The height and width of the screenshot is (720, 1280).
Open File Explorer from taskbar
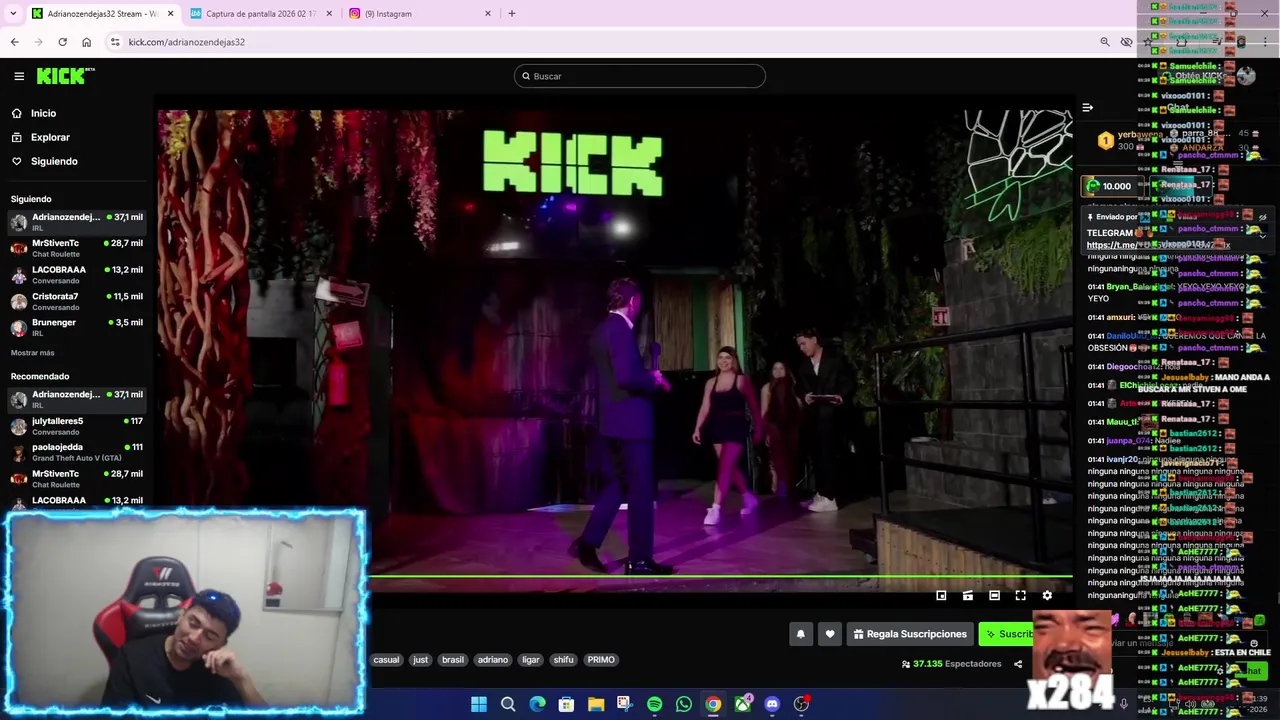click(596, 704)
